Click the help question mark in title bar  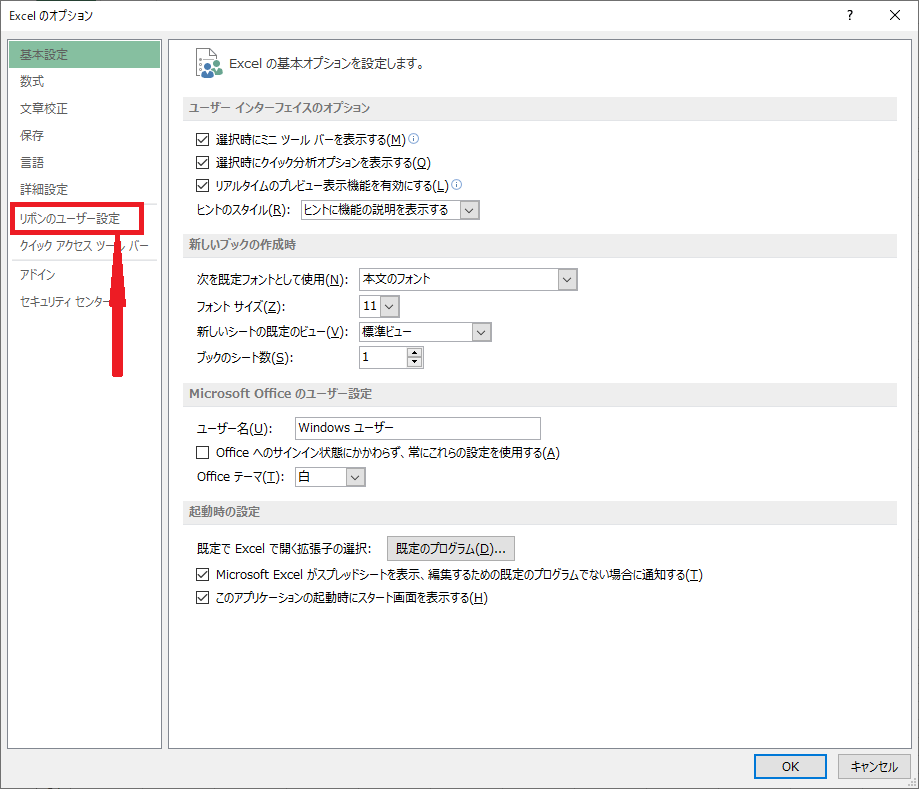(x=850, y=15)
